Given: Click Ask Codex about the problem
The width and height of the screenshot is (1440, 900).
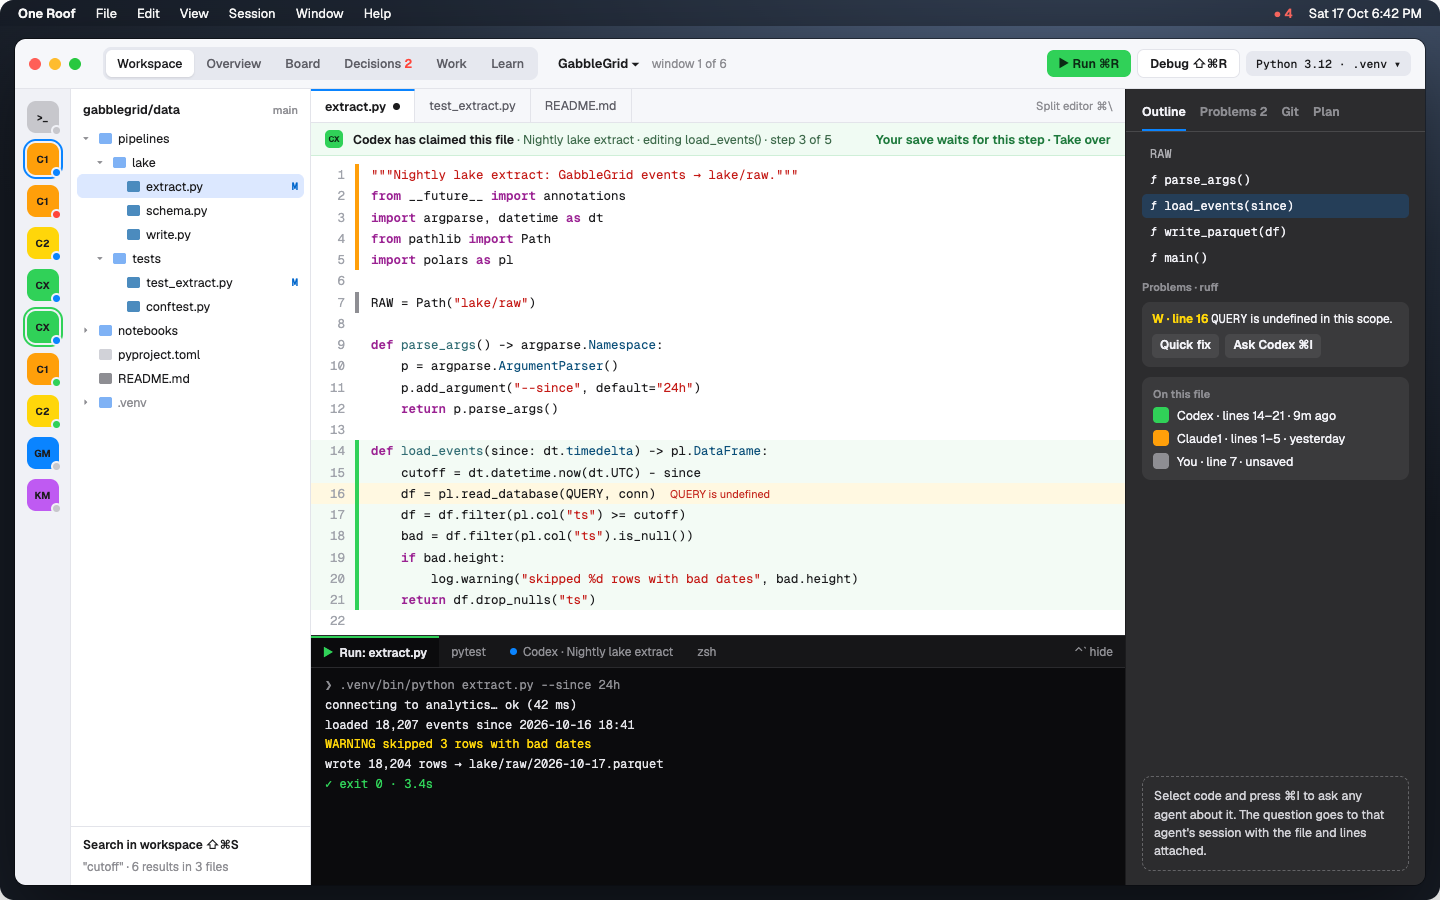Looking at the screenshot, I should coord(1273,345).
